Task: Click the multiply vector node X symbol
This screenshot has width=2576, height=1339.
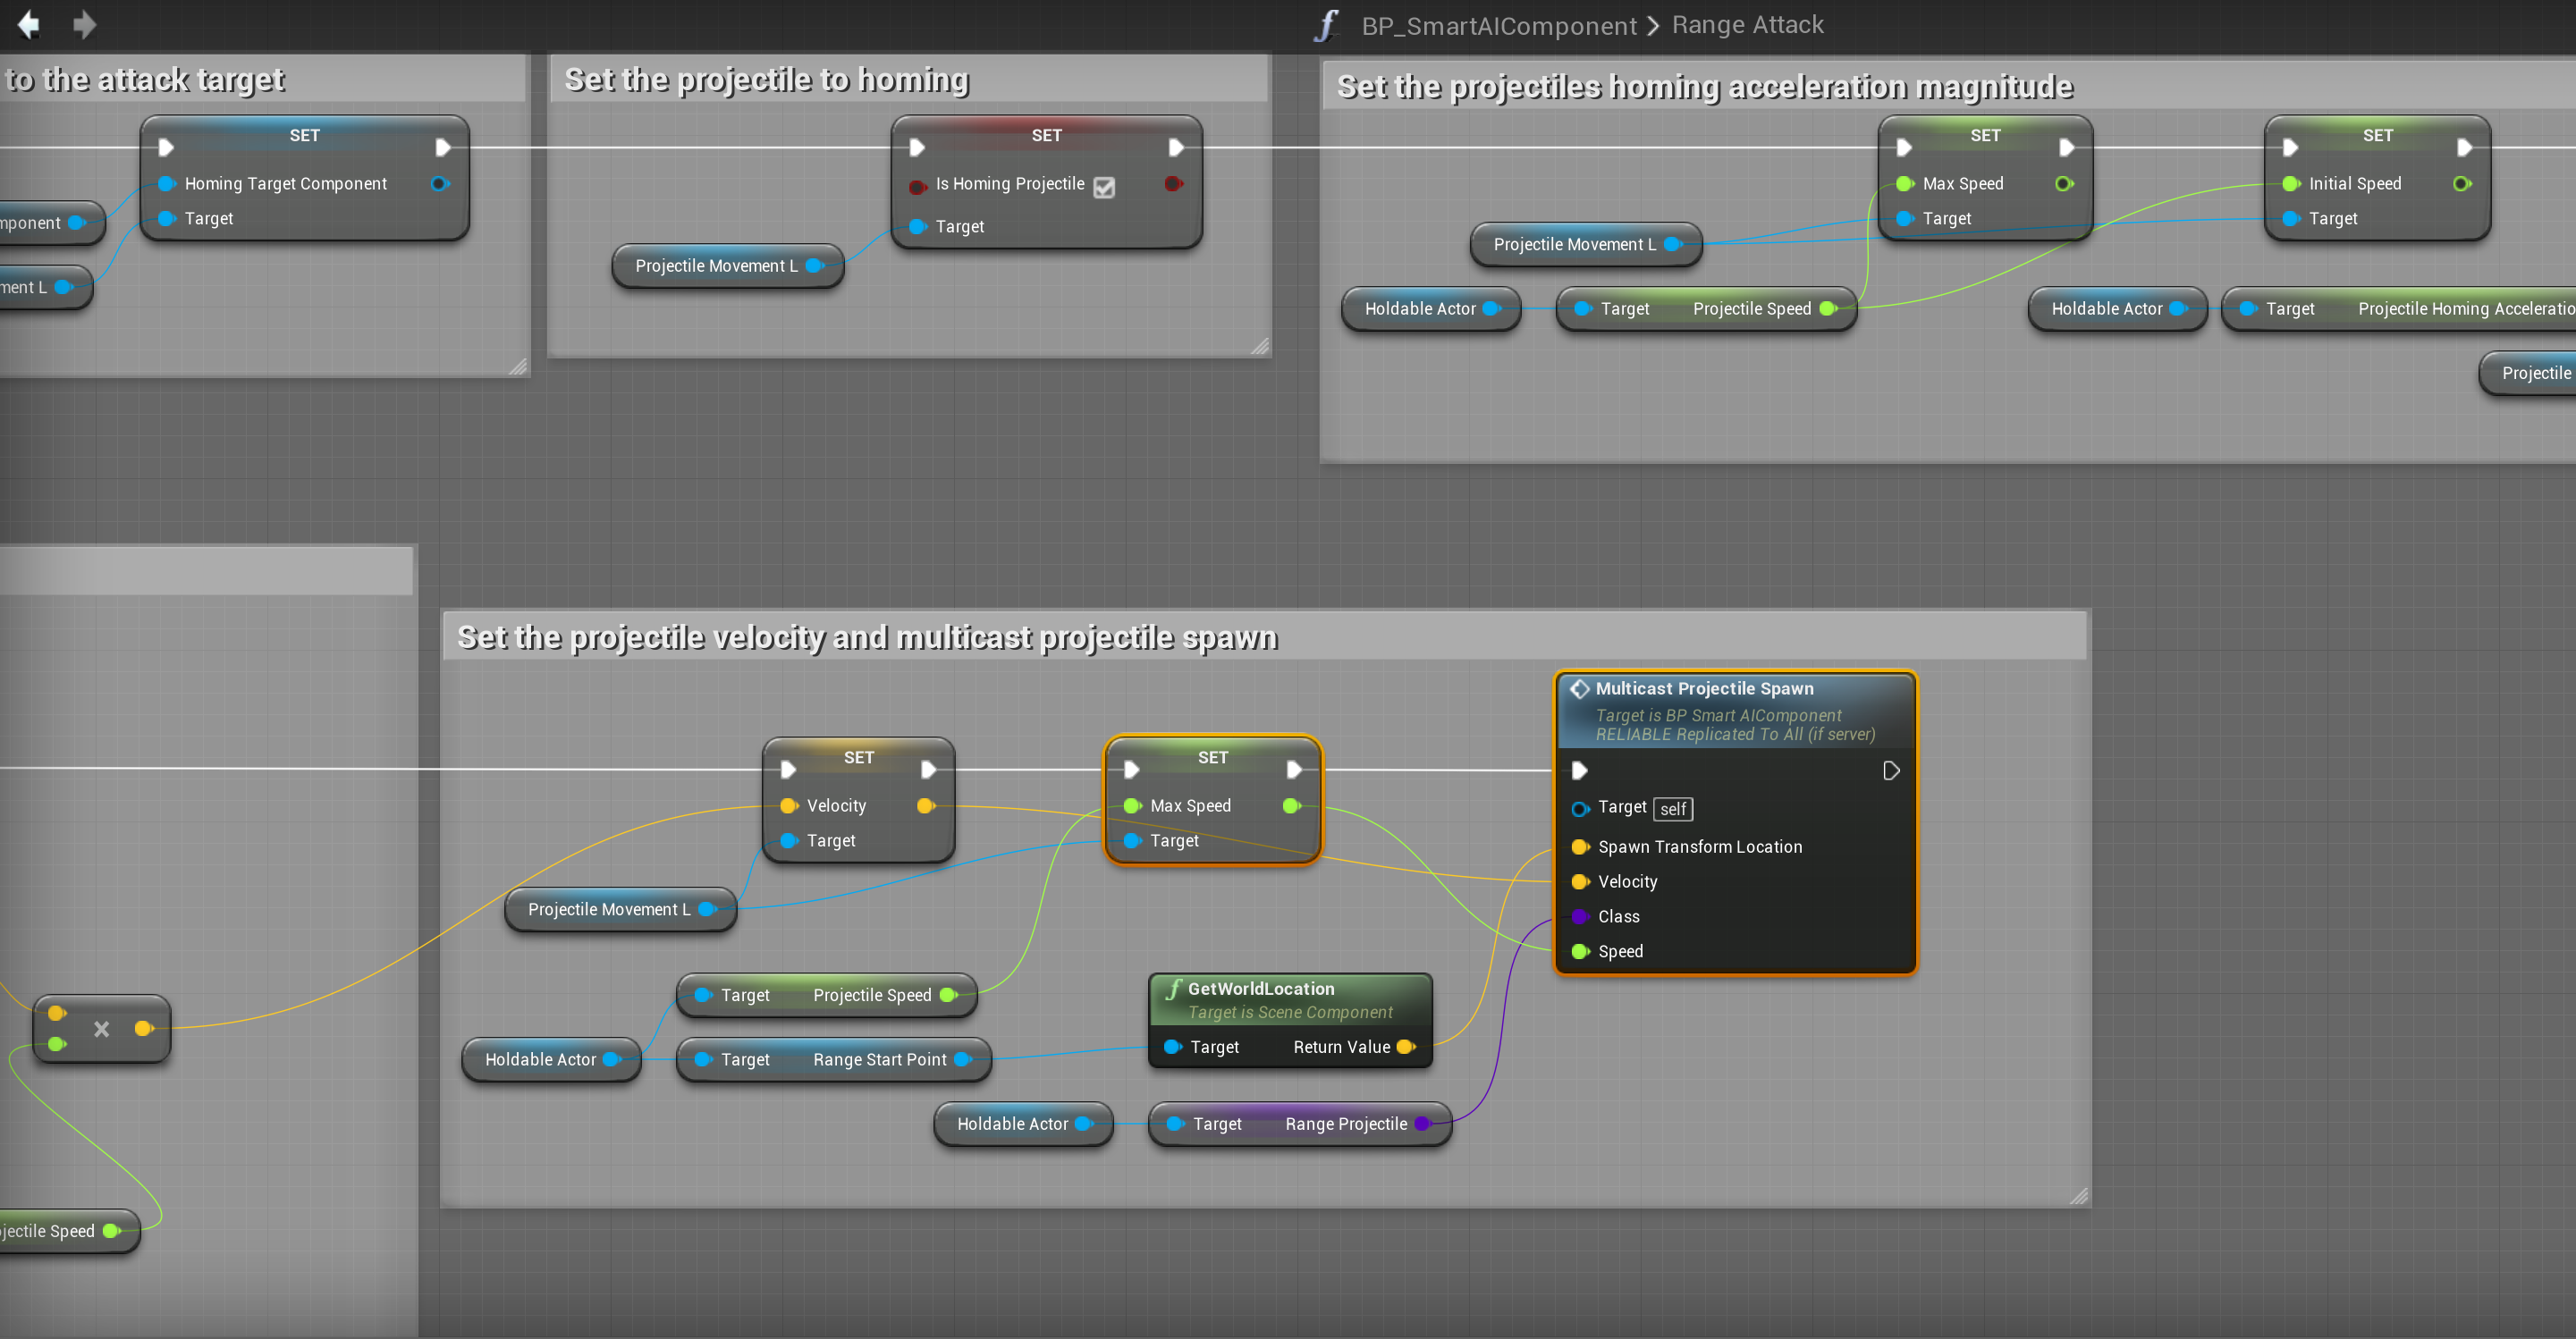Action: 101,1029
